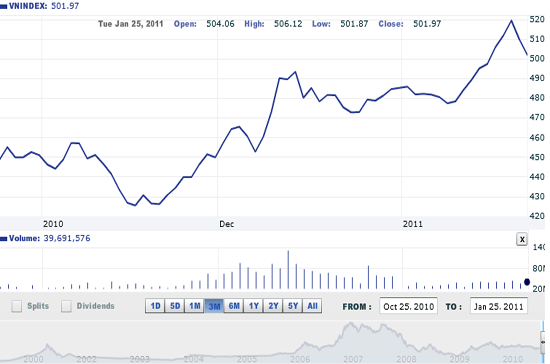Screen dimensions: 550x364
Task: Select the 5Y time range
Action: [x=293, y=306]
